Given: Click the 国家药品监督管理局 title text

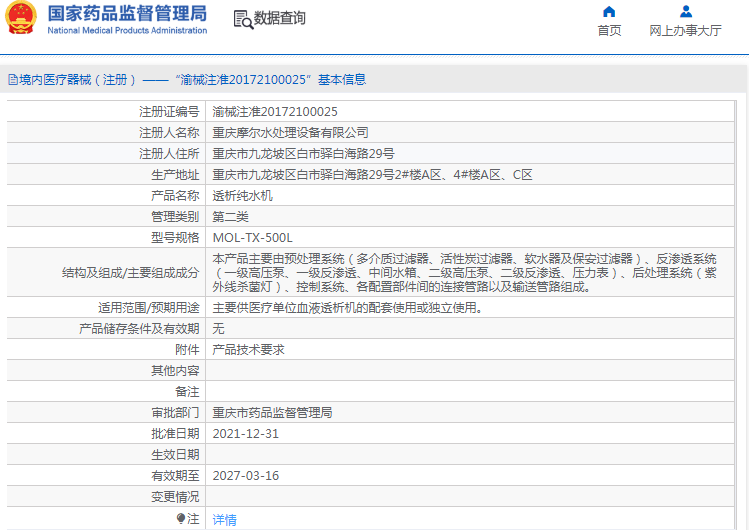Looking at the screenshot, I should click(127, 14).
